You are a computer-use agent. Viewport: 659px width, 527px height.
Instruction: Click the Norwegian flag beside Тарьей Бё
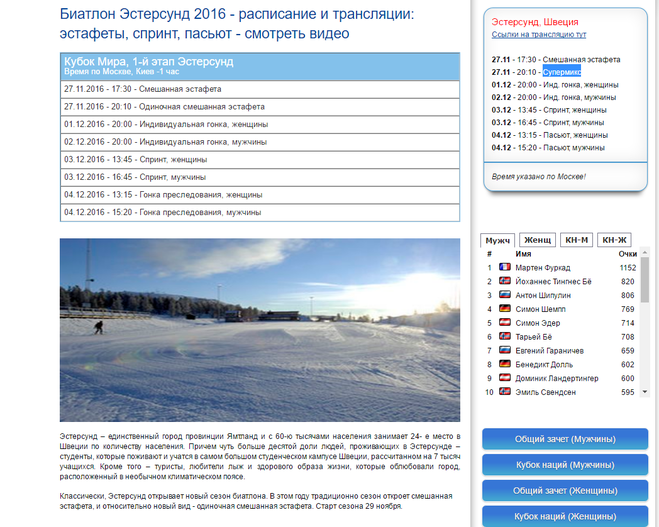[x=505, y=337]
